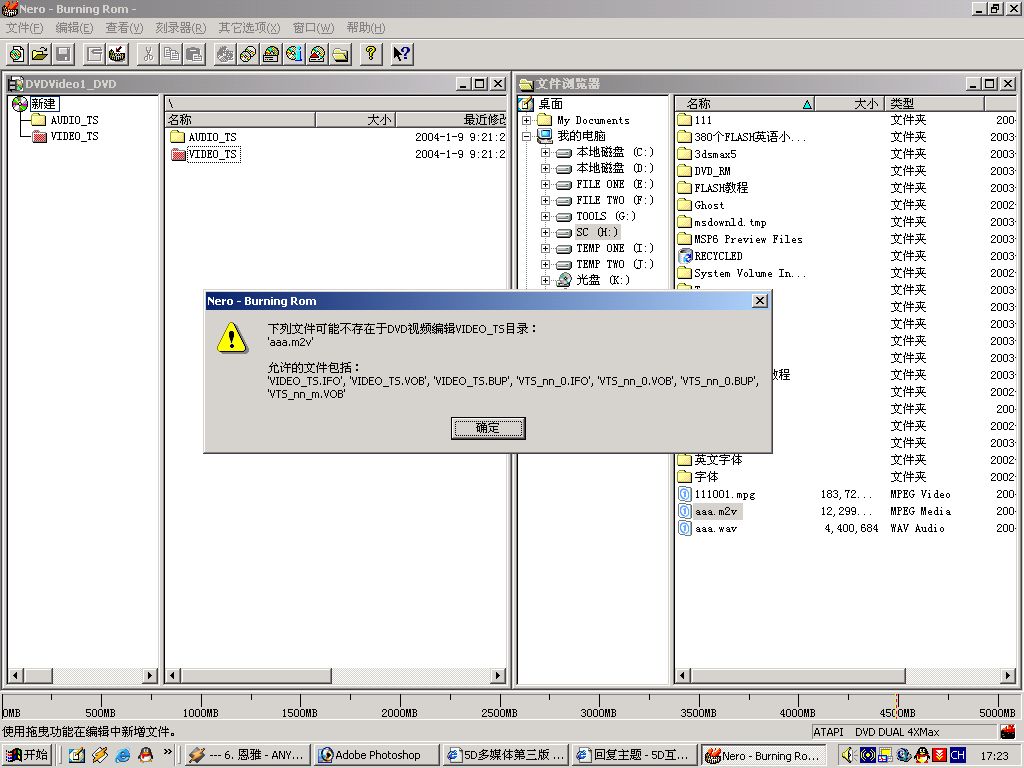Expand the TEMP ONE (I:) drive node
Viewport: 1024px width, 768px height.
(x=545, y=248)
